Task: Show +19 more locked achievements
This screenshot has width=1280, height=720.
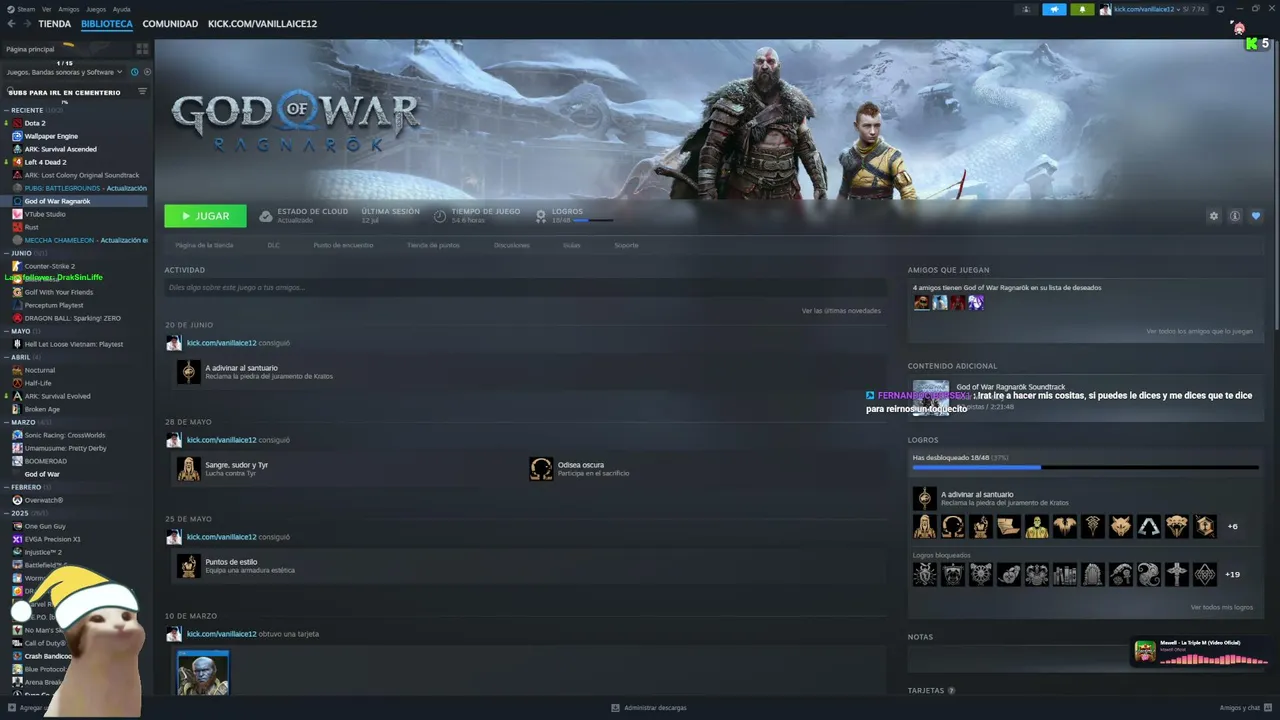Action: click(1232, 574)
